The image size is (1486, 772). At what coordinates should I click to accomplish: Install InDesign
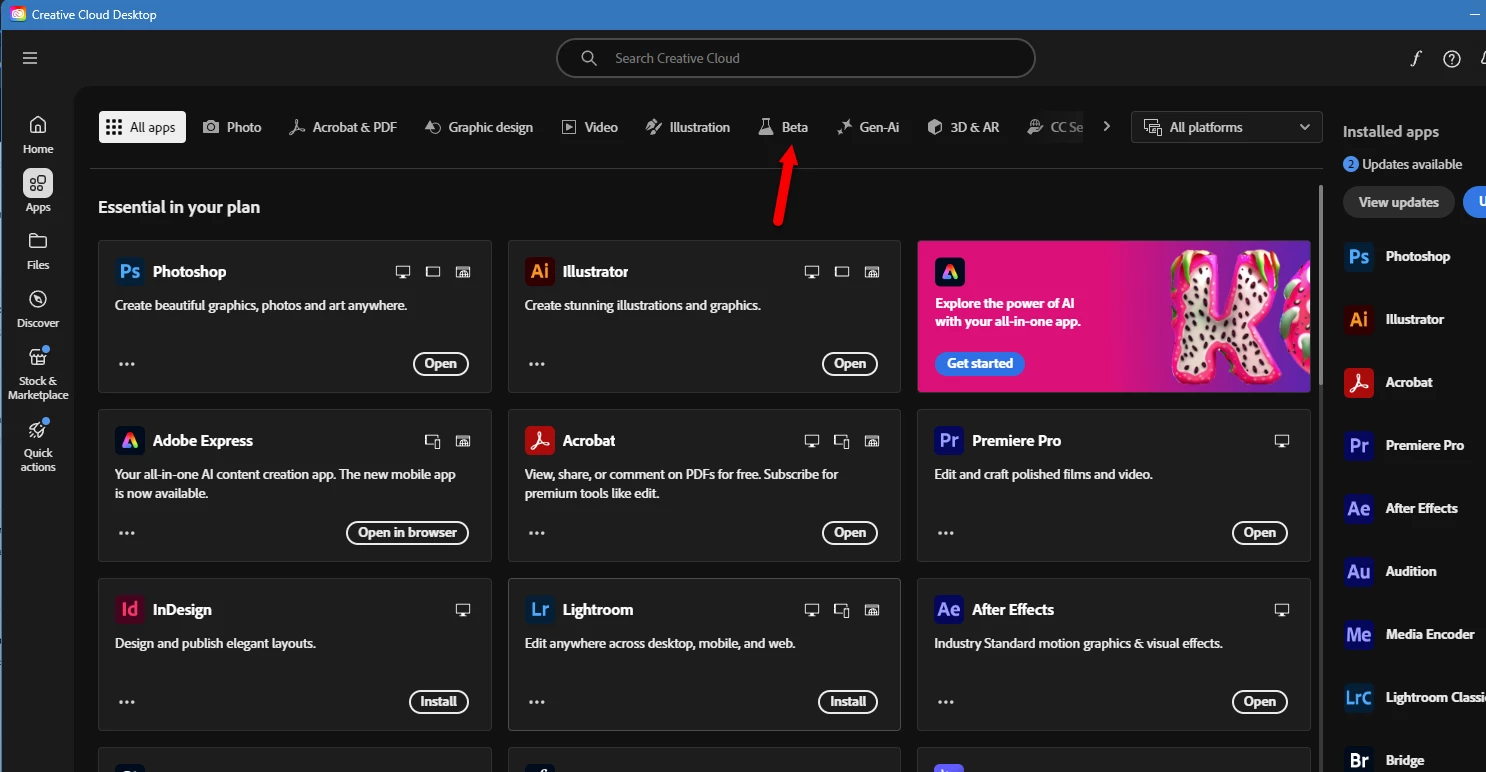(439, 702)
